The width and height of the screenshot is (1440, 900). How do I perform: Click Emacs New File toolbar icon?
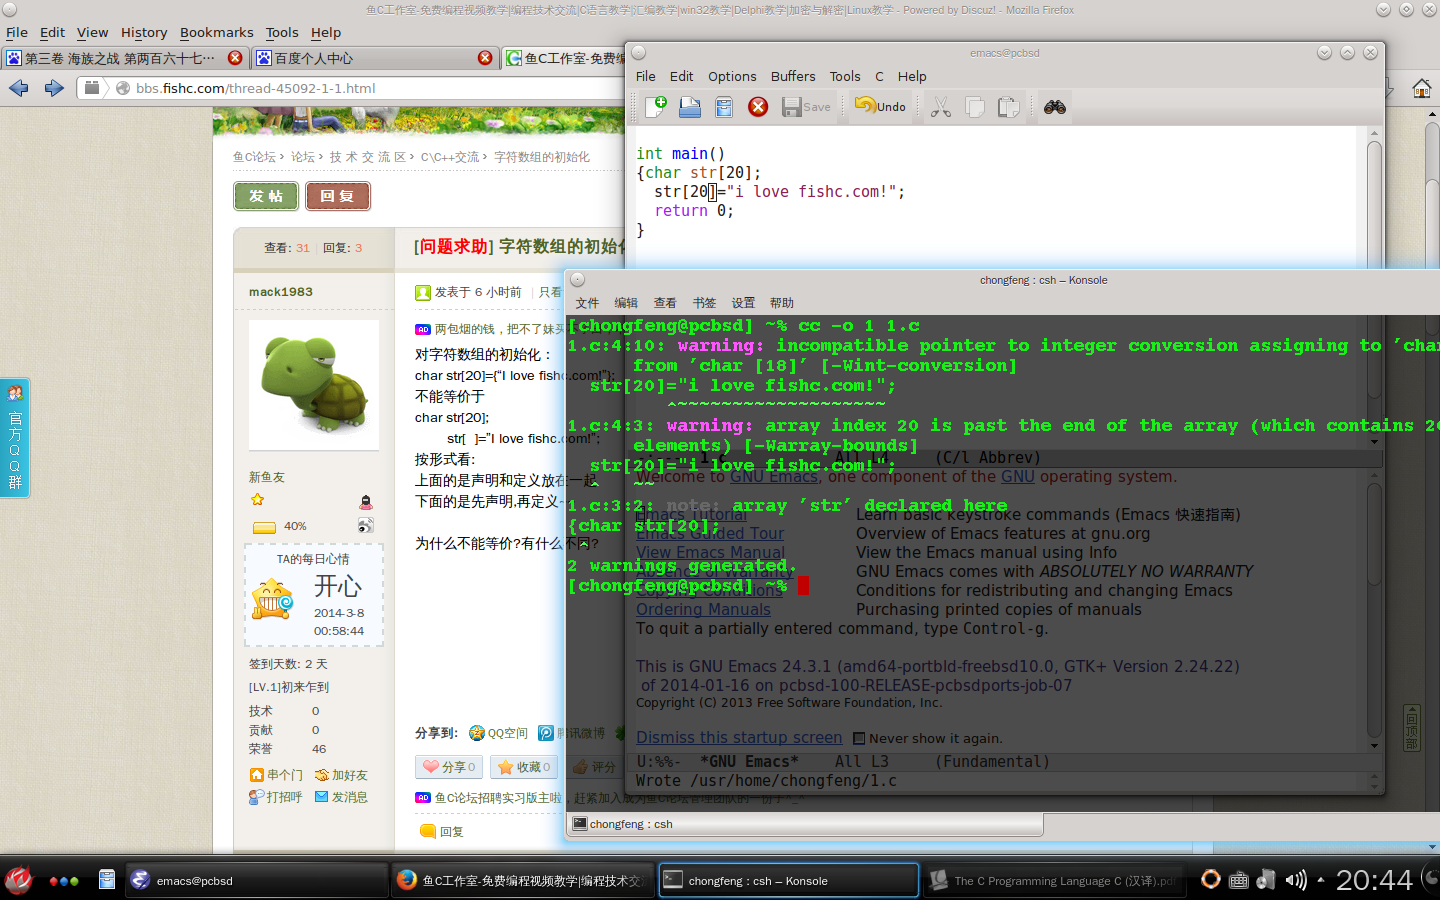[656, 106]
